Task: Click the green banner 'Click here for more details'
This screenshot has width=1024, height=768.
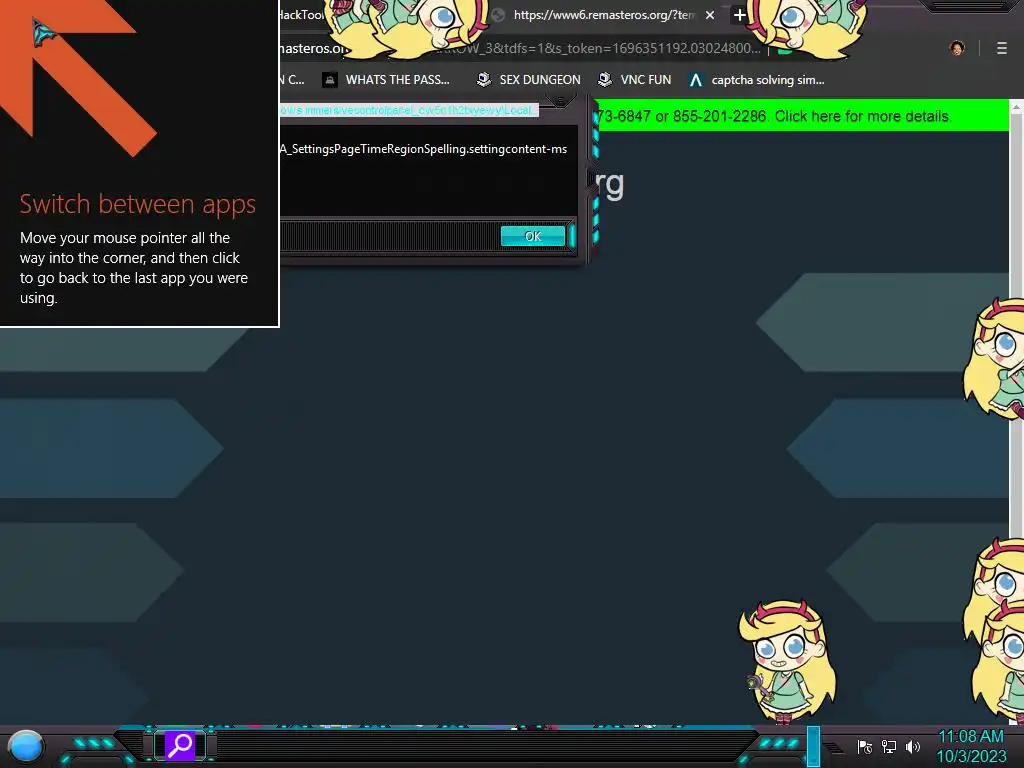Action: tap(862, 116)
